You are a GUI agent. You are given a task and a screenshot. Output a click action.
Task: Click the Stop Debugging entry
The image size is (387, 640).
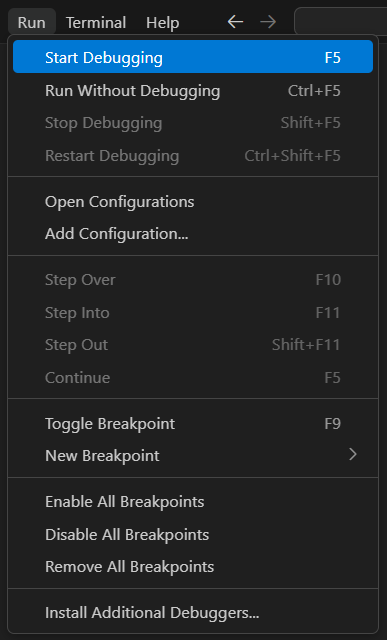coord(193,123)
